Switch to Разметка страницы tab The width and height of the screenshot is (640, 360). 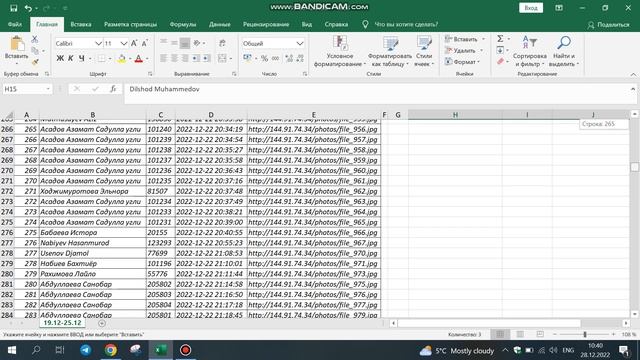tap(130, 24)
